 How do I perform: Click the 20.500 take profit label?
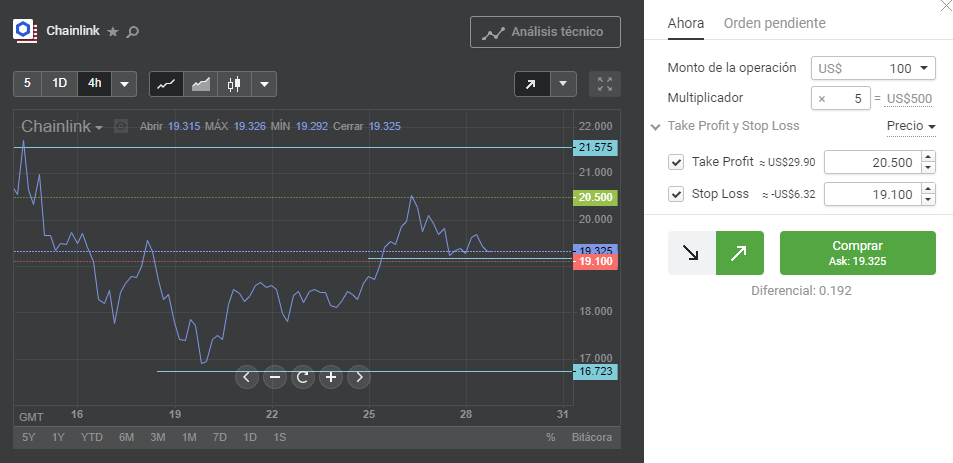pyautogui.click(x=595, y=197)
